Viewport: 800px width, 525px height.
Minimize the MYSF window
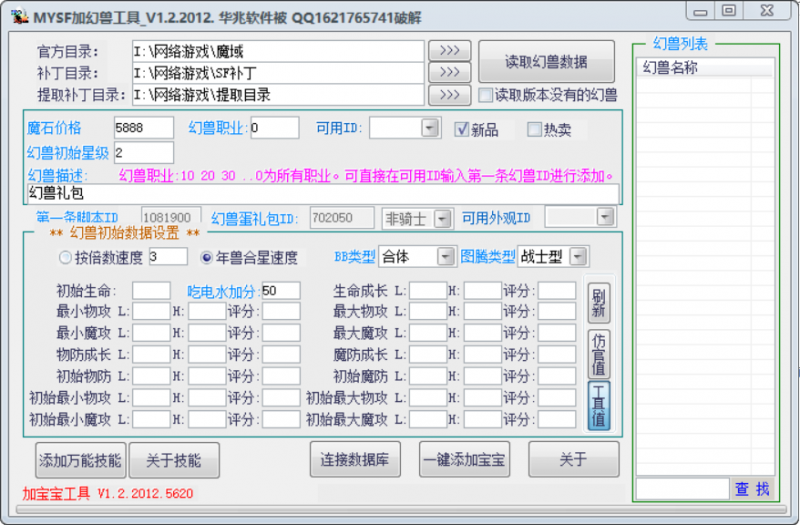tap(701, 11)
